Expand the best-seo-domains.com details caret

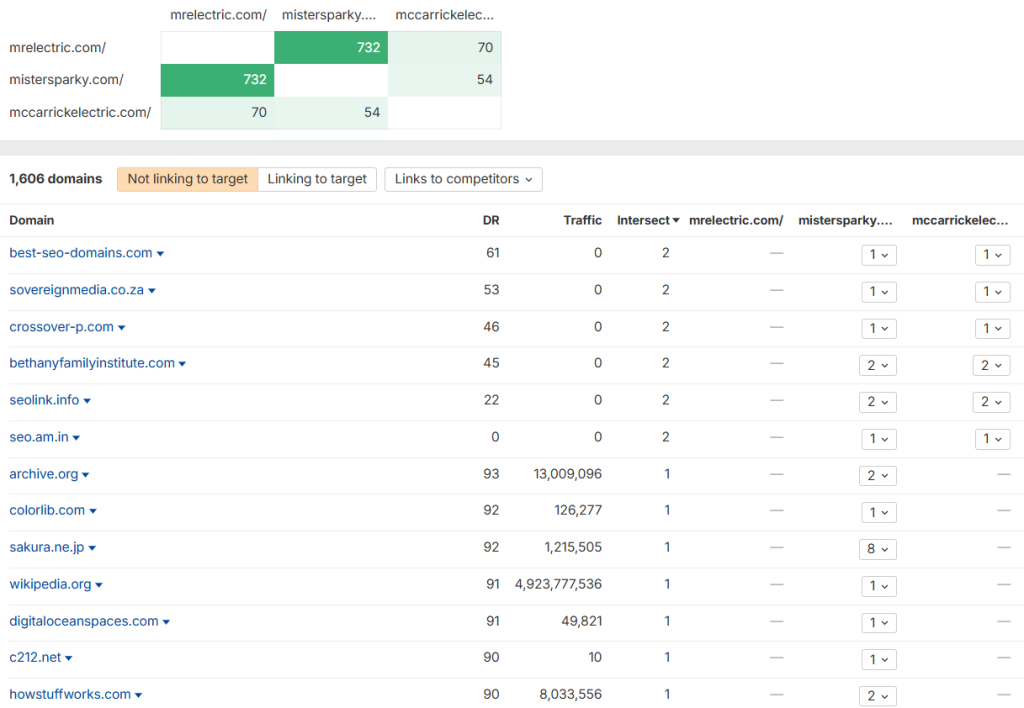[158, 253]
